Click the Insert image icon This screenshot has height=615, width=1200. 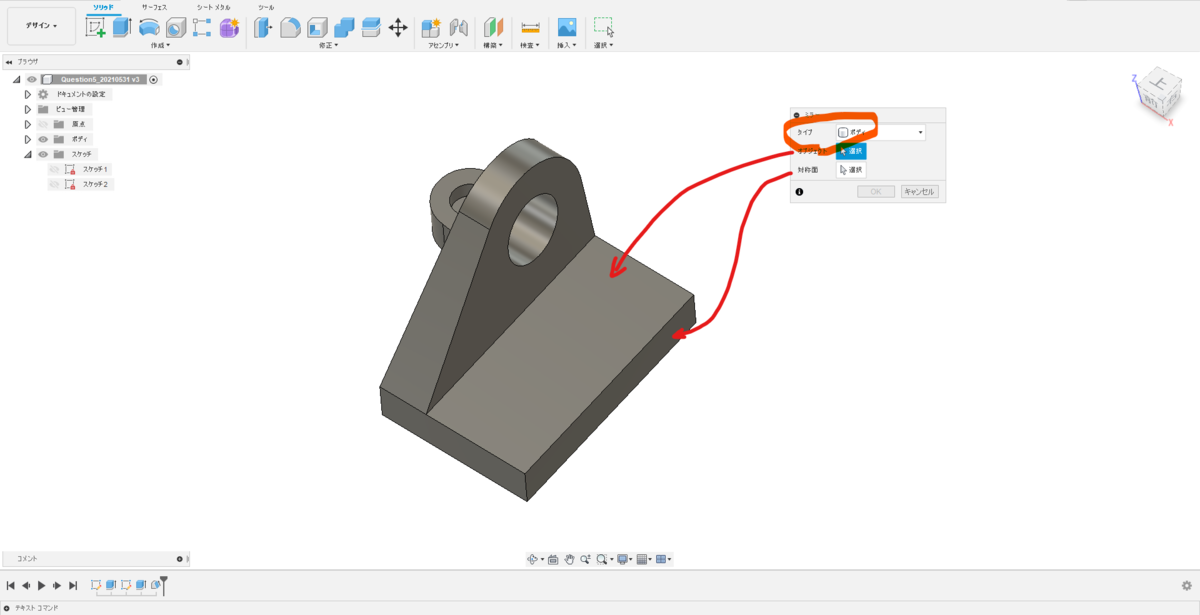click(567, 28)
